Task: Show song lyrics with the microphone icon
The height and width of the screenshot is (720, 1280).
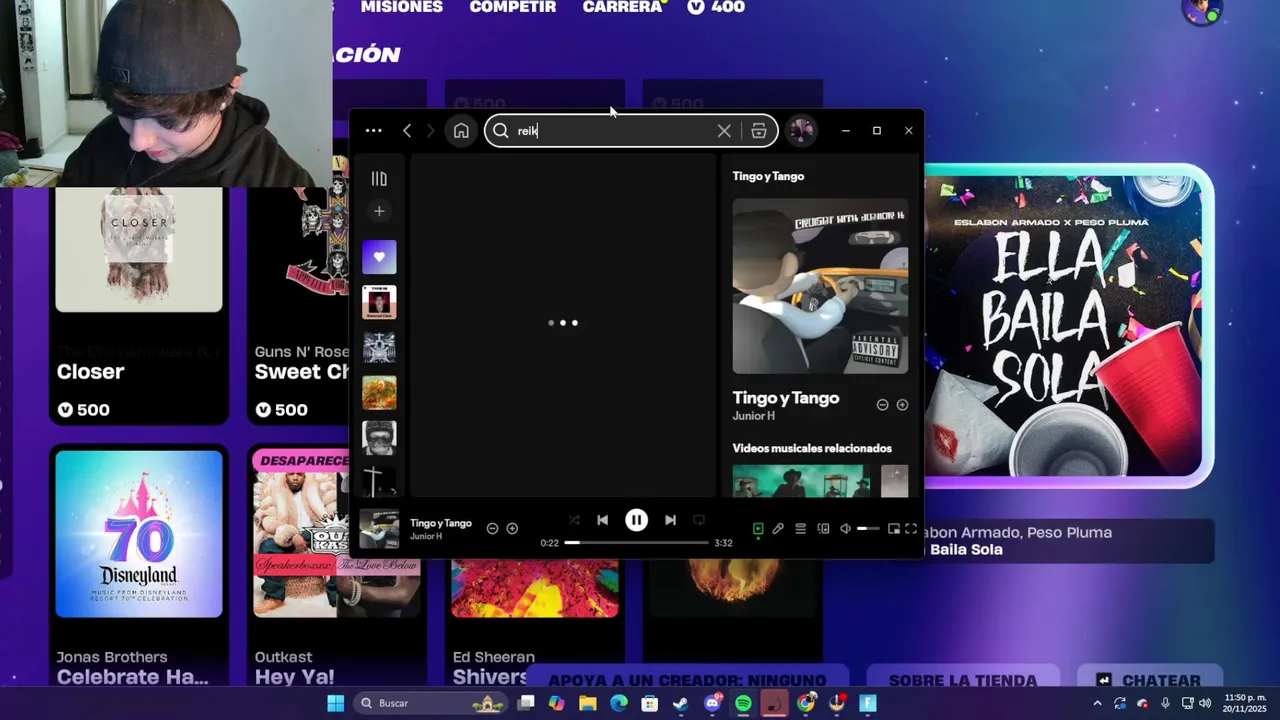Action: click(x=778, y=529)
